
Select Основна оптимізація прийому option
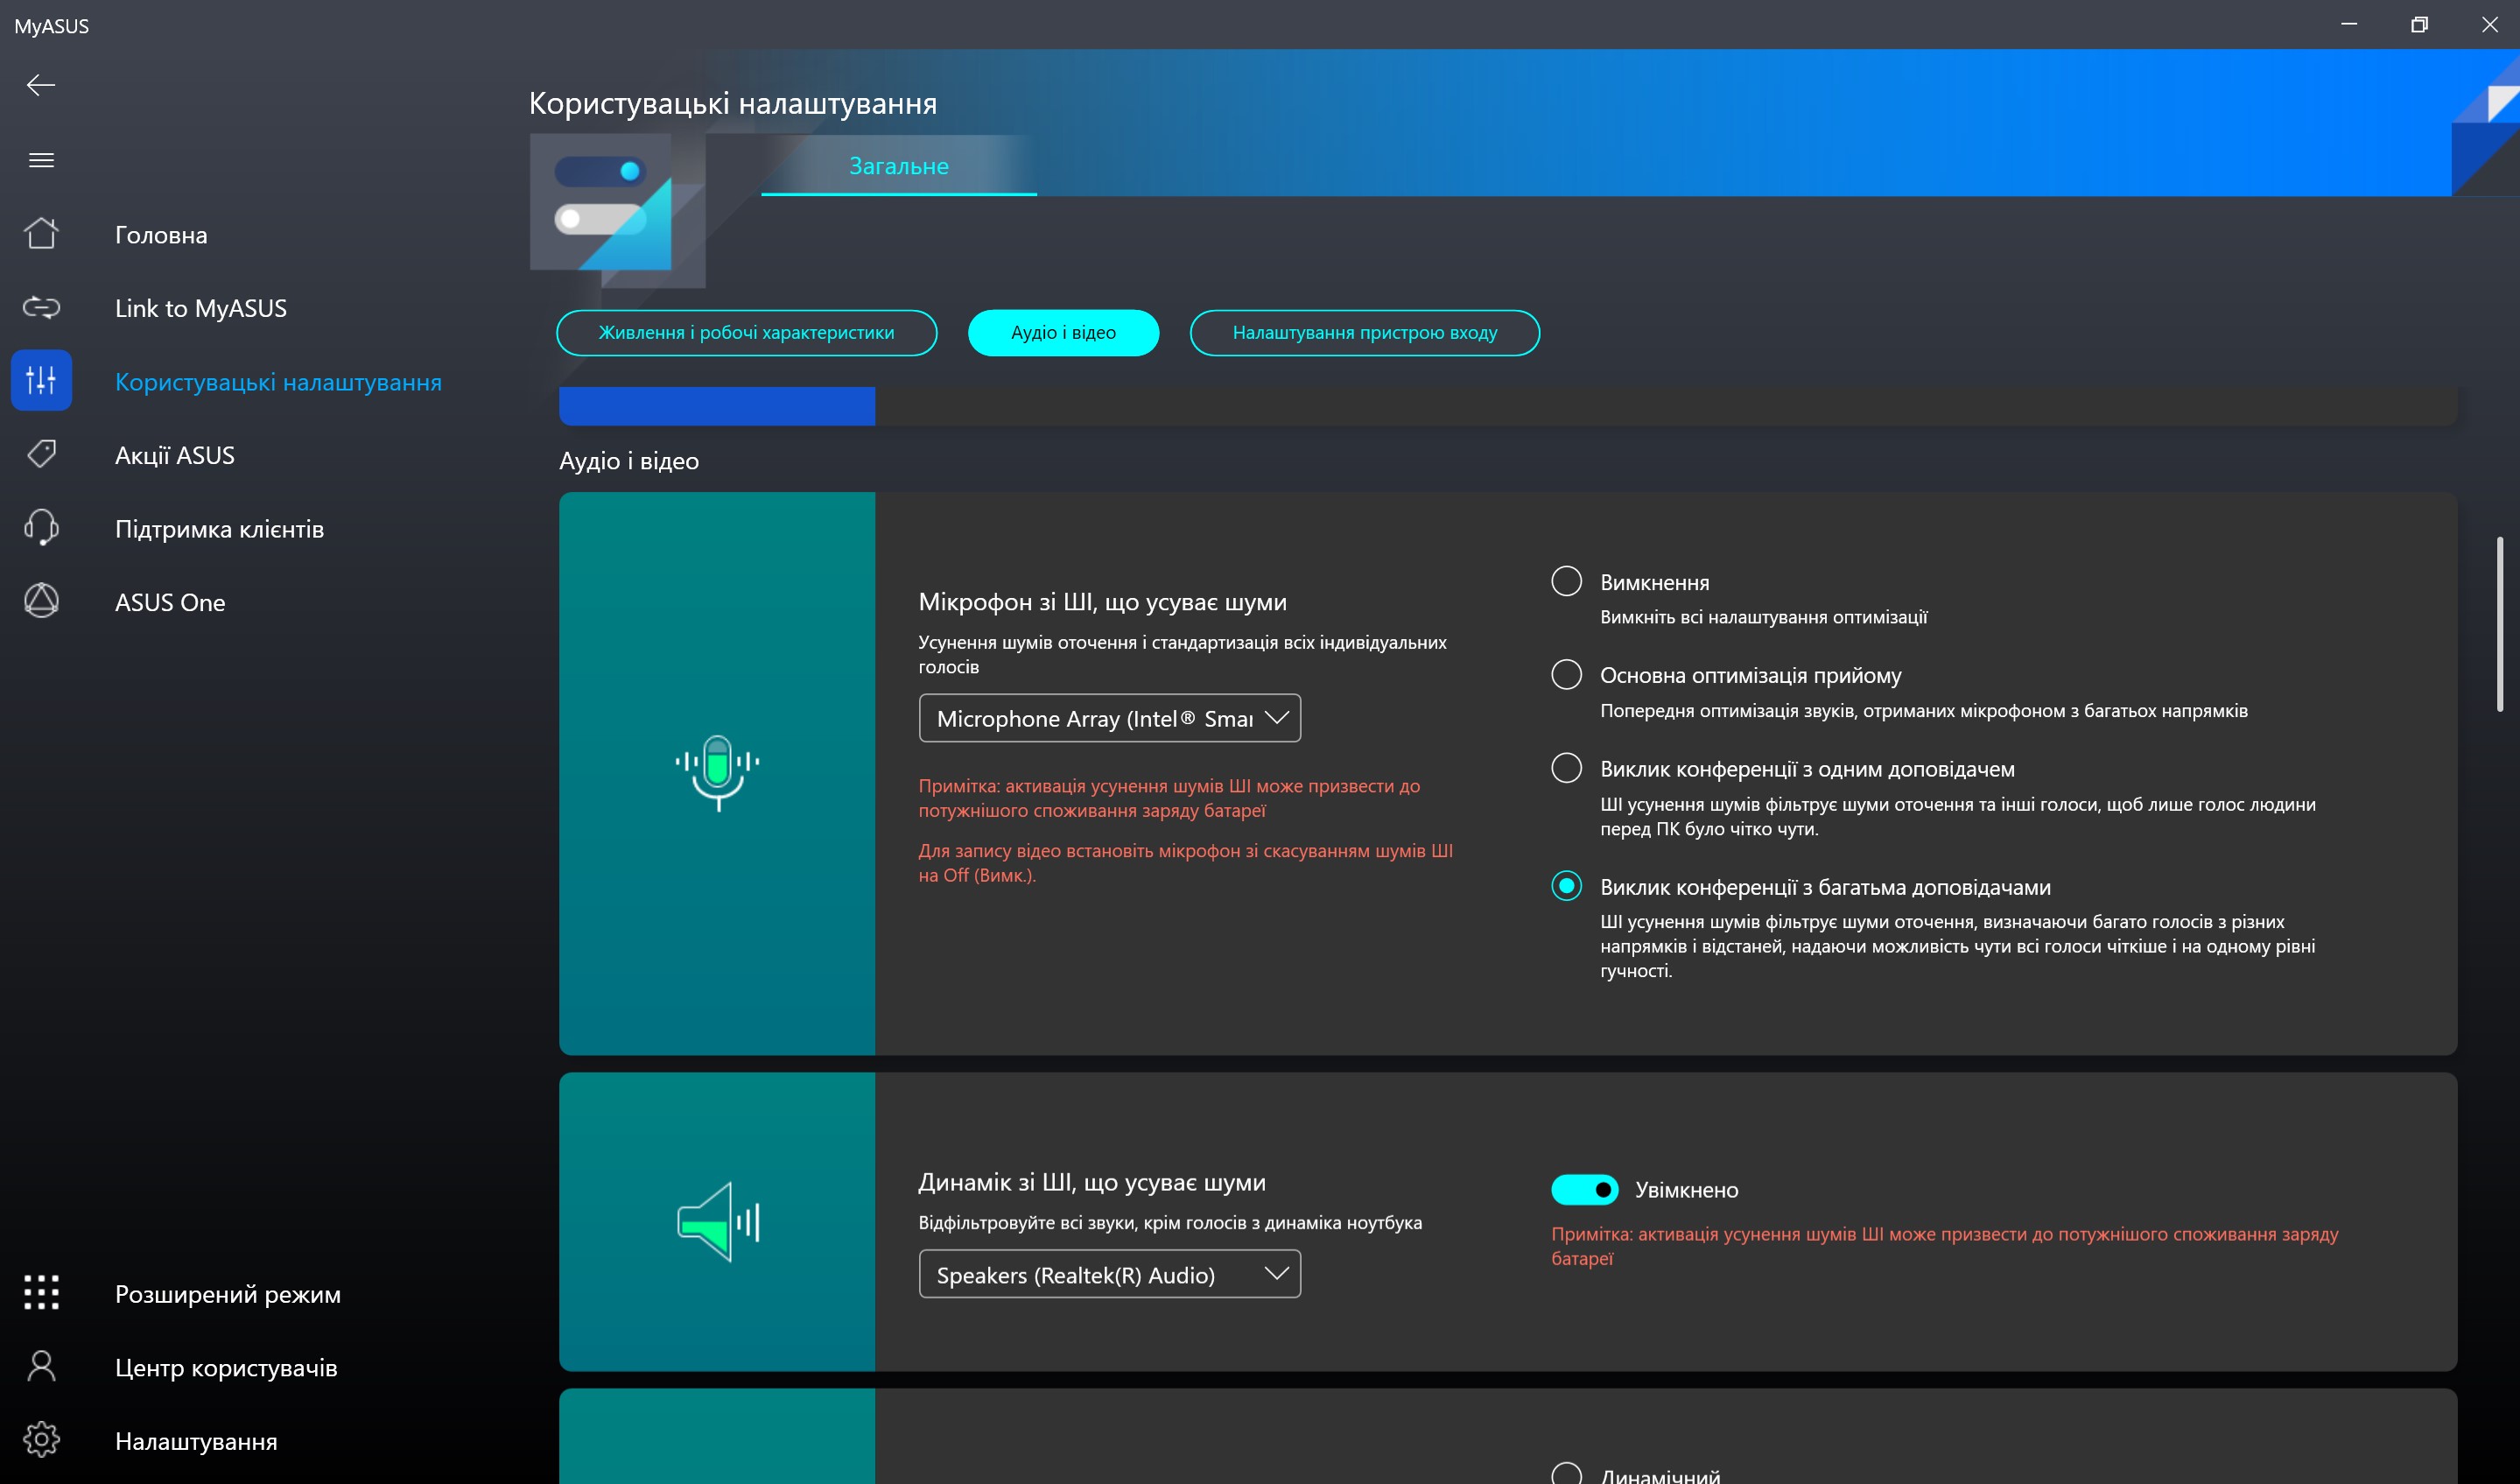point(1566,674)
